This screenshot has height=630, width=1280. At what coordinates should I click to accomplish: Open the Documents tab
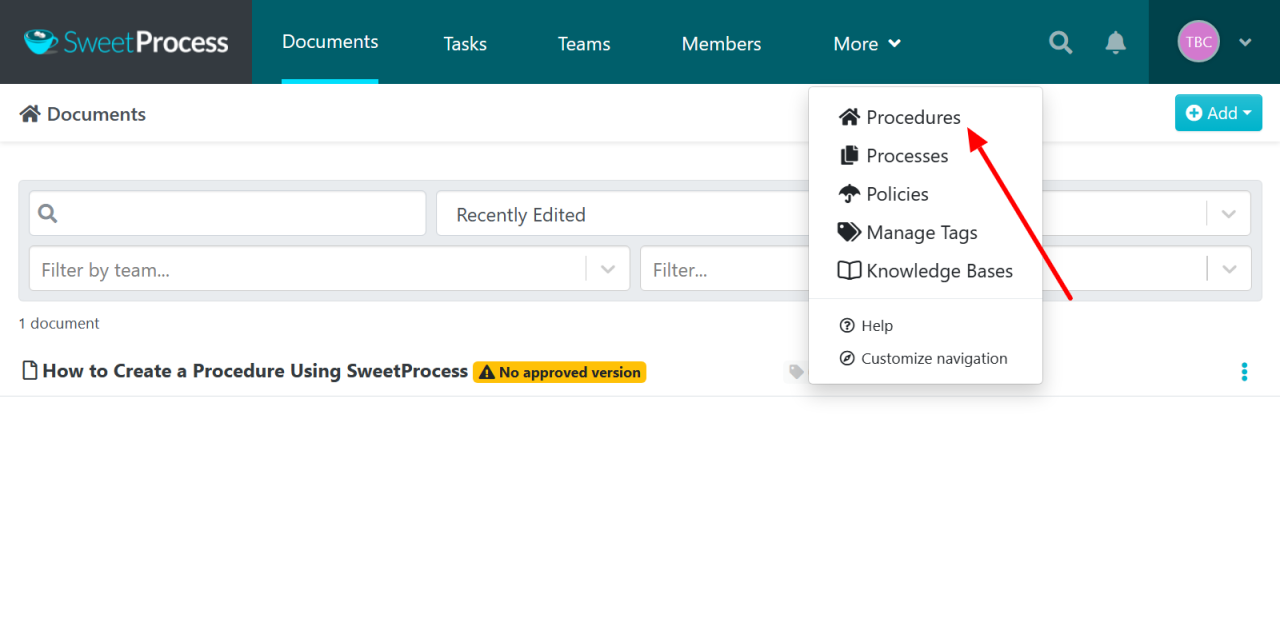click(330, 42)
